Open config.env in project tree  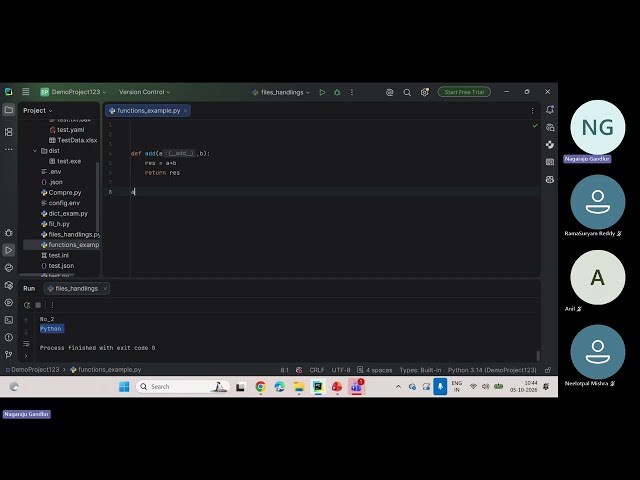tap(60, 203)
